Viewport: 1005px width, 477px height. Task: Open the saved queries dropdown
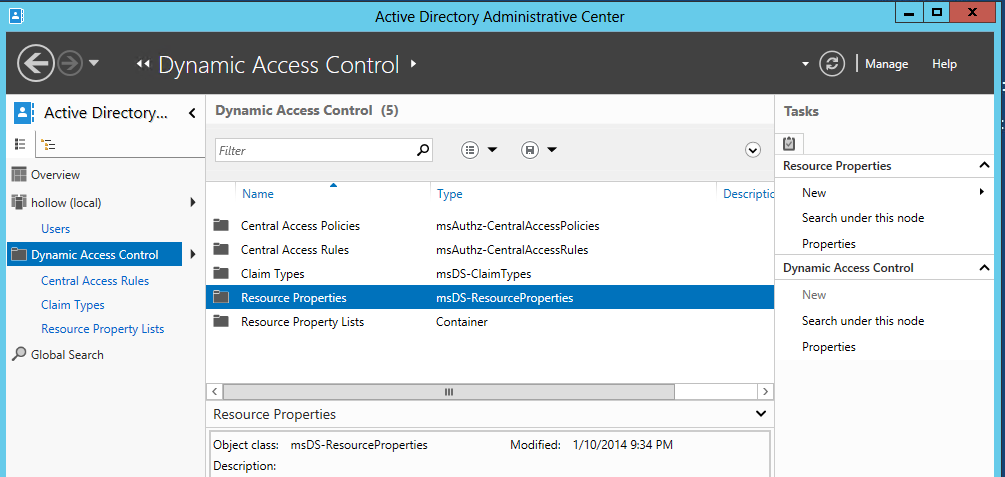pyautogui.click(x=539, y=150)
